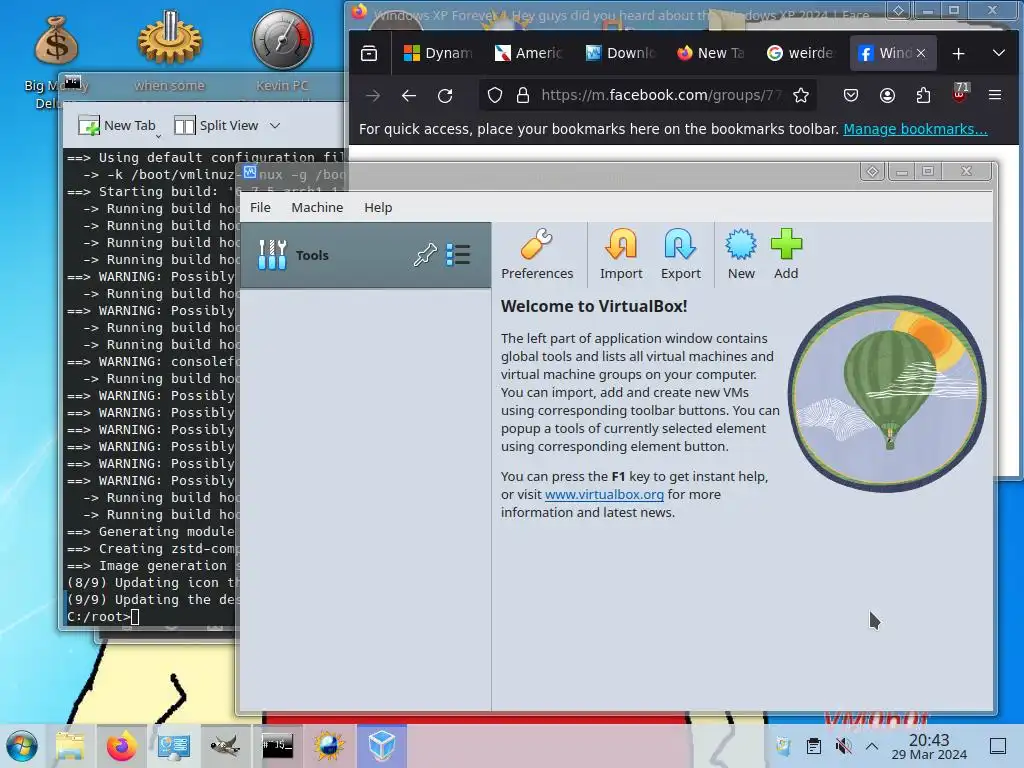Switch to the Americ... tab in Firefox
This screenshot has height=768, width=1024.
pyautogui.click(x=529, y=53)
